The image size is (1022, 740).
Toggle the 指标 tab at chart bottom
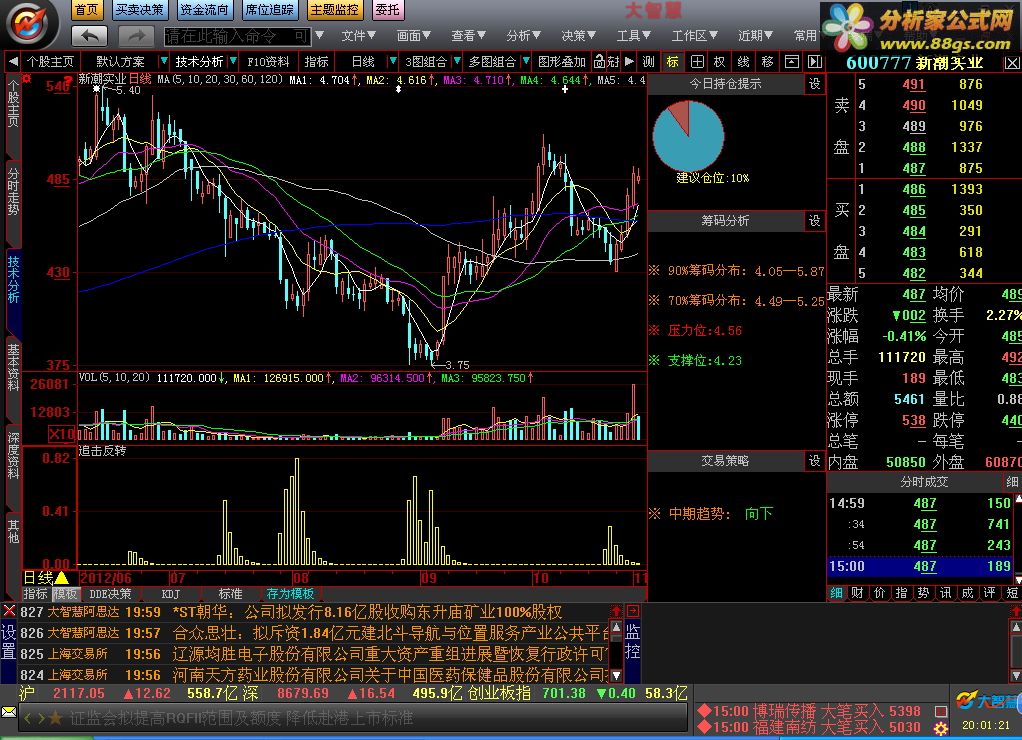[36, 594]
